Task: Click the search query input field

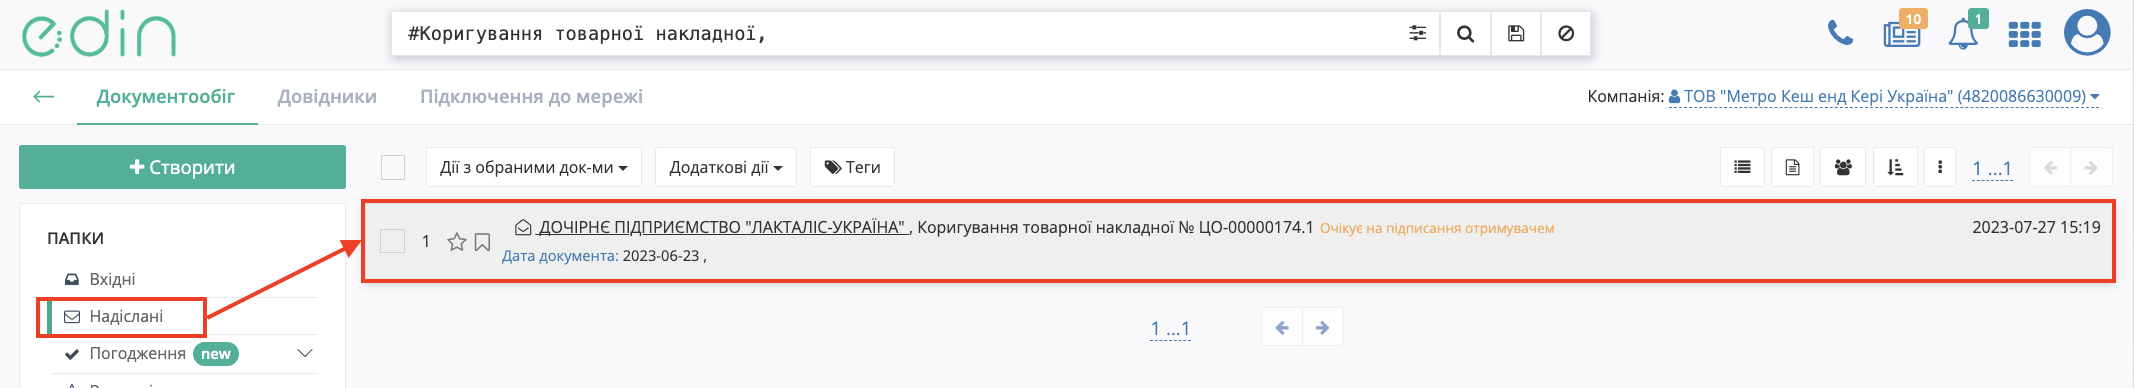Action: (896, 34)
